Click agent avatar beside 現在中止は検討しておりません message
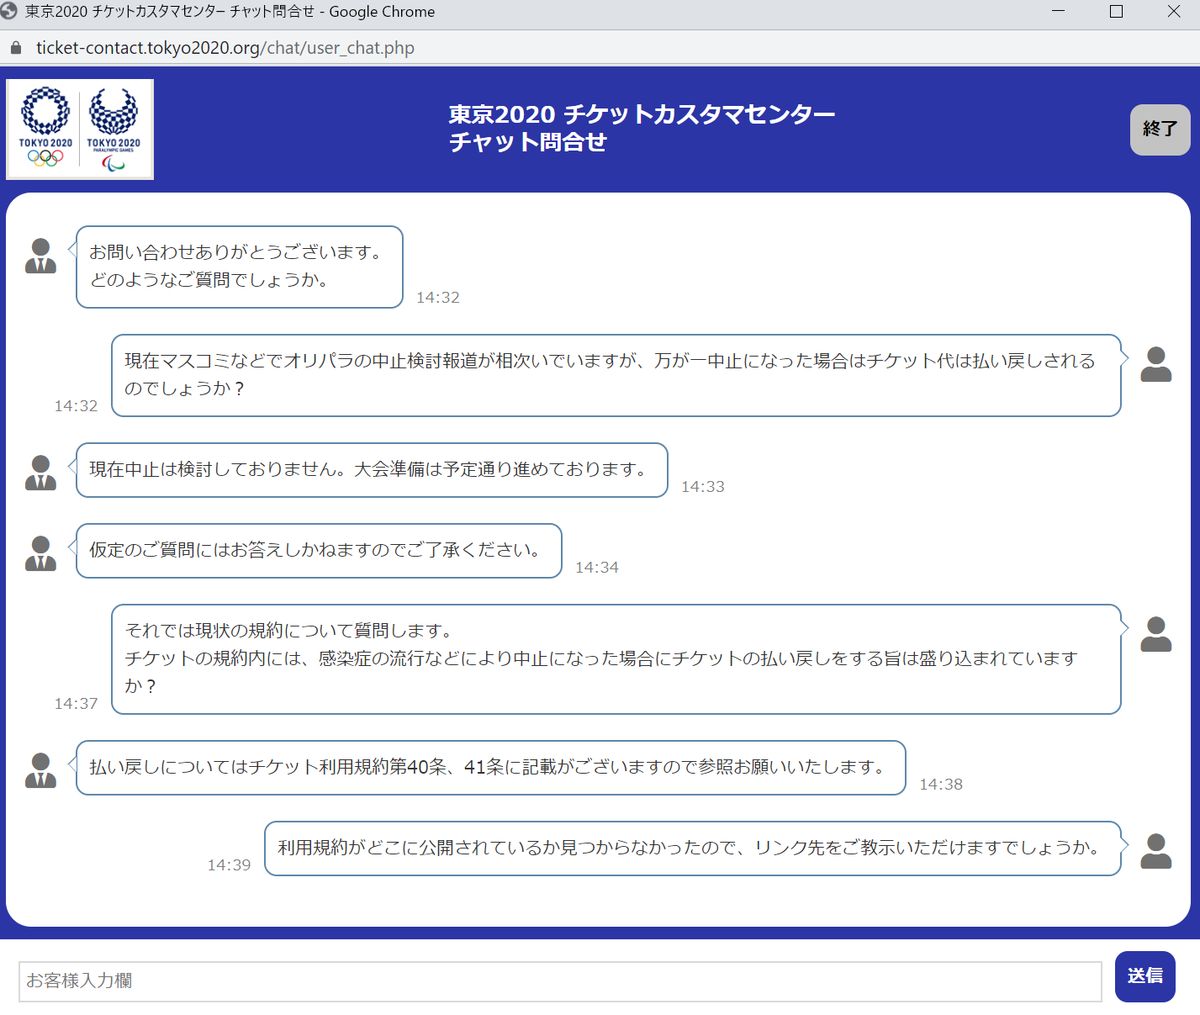The height and width of the screenshot is (1015, 1200). pos(40,472)
